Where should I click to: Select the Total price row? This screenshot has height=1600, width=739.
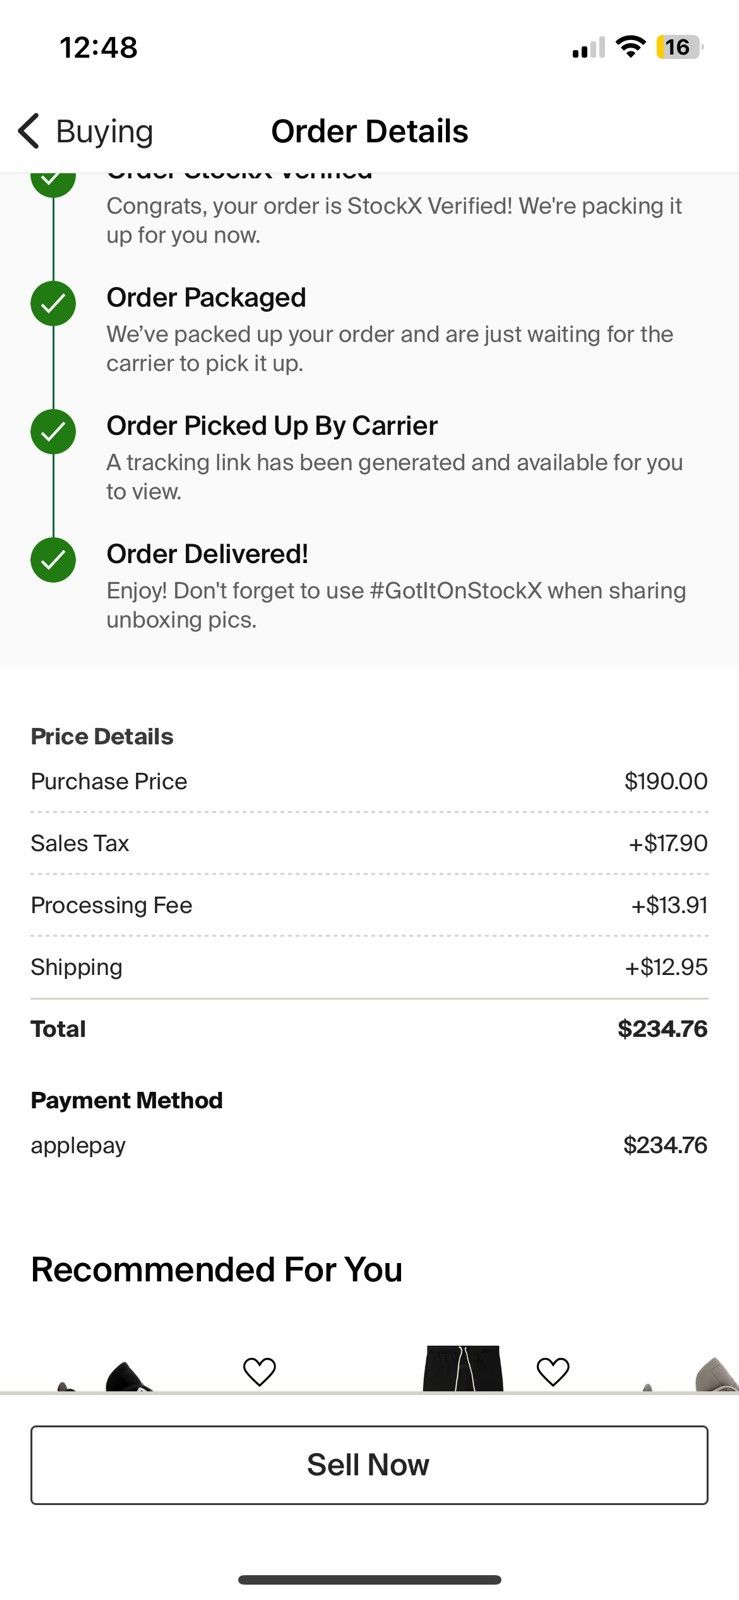(369, 1029)
